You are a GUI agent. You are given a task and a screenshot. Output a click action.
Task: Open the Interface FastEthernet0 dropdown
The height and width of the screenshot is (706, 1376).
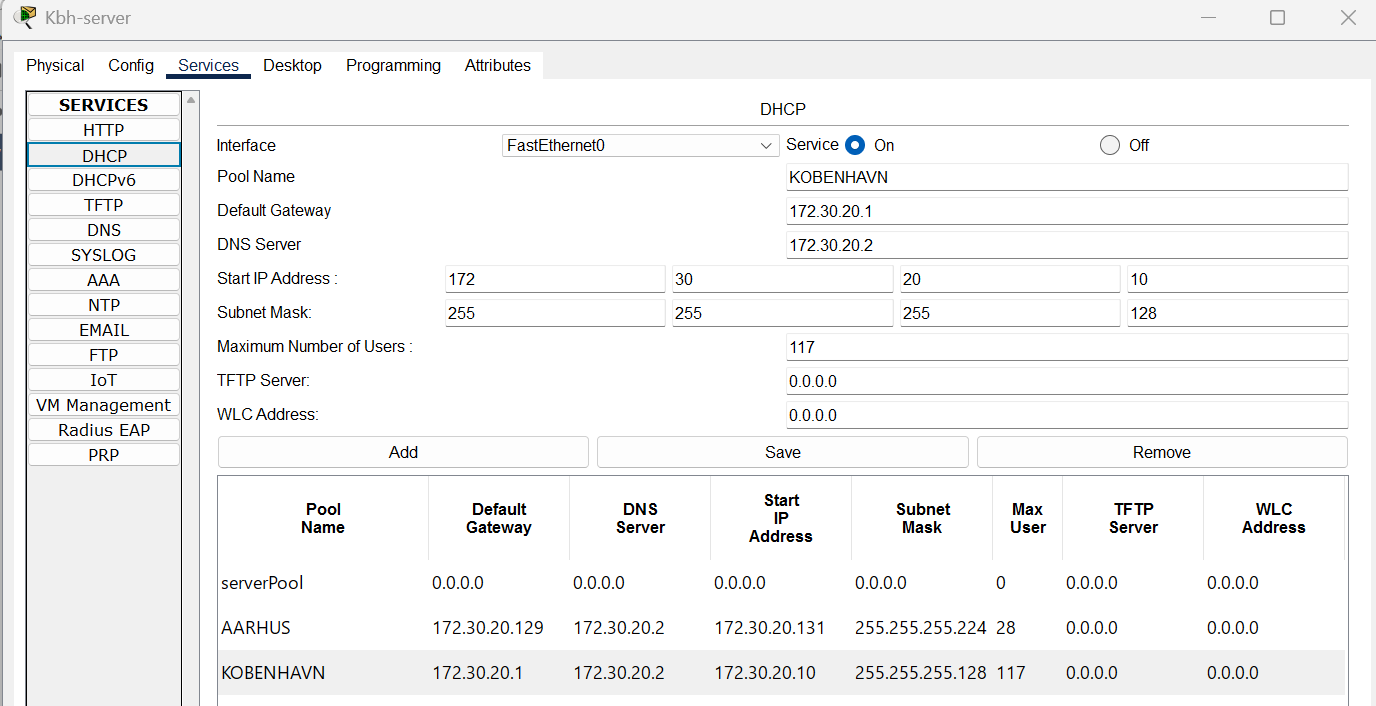point(640,145)
